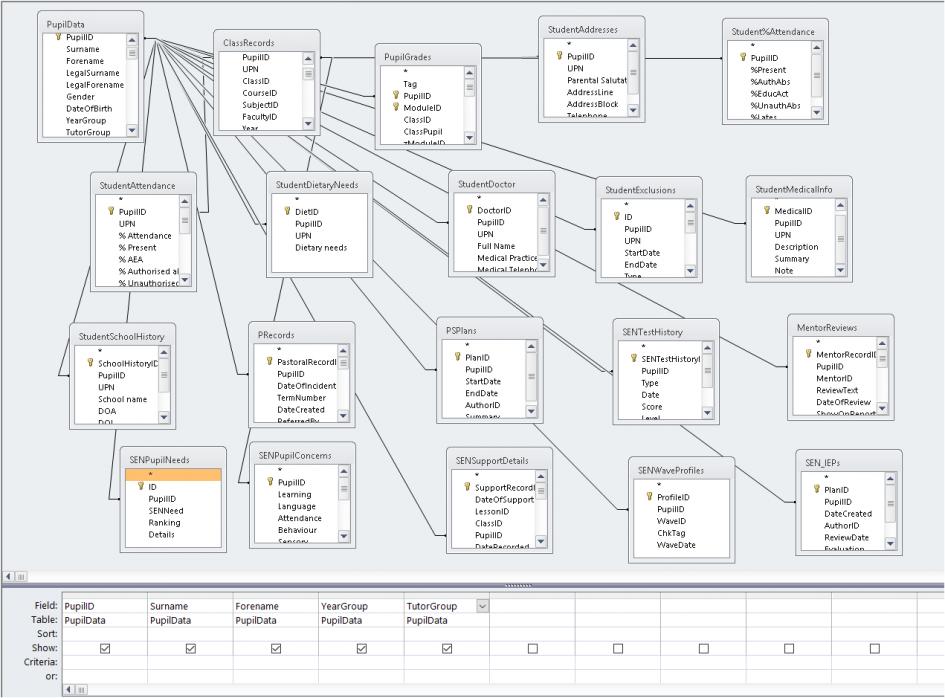Click the key icon beside MedicalID
945x698 pixels.
[x=767, y=210]
